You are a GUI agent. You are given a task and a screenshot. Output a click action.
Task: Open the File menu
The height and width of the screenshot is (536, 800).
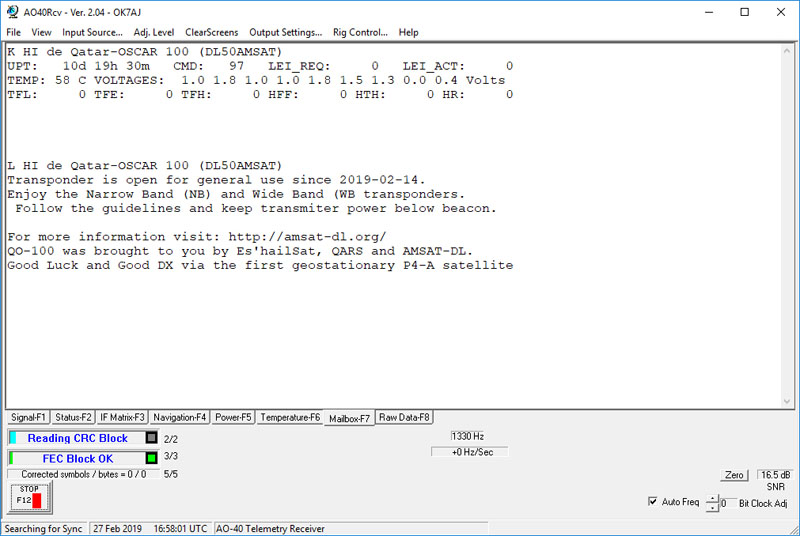(13, 32)
